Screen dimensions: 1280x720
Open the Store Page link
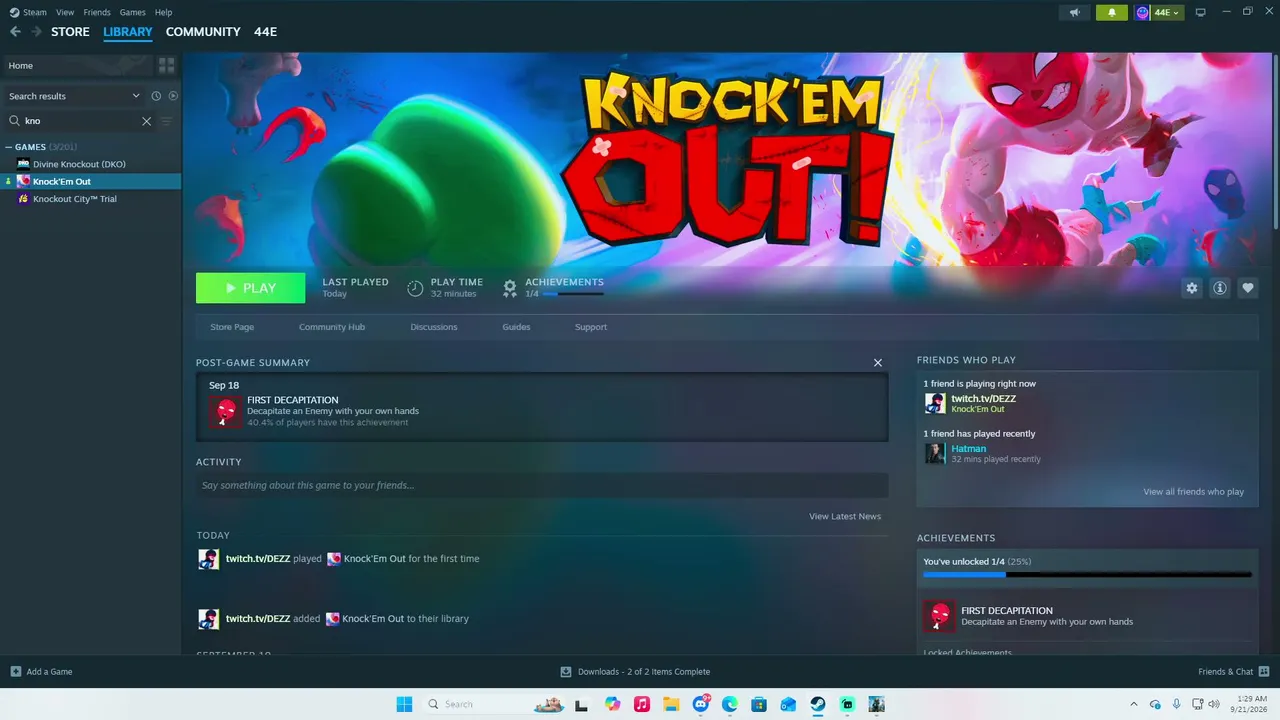(232, 327)
